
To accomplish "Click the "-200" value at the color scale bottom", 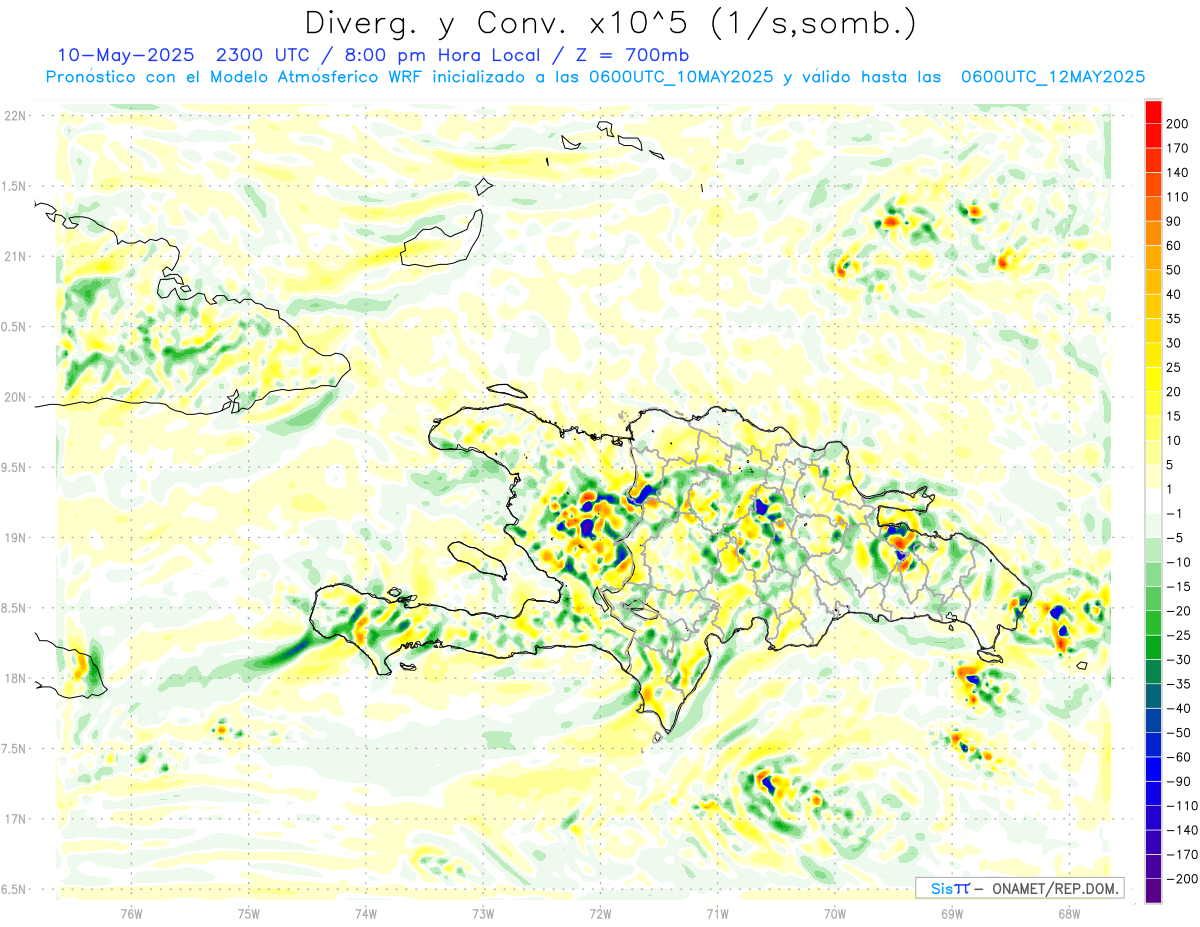I will point(1180,879).
